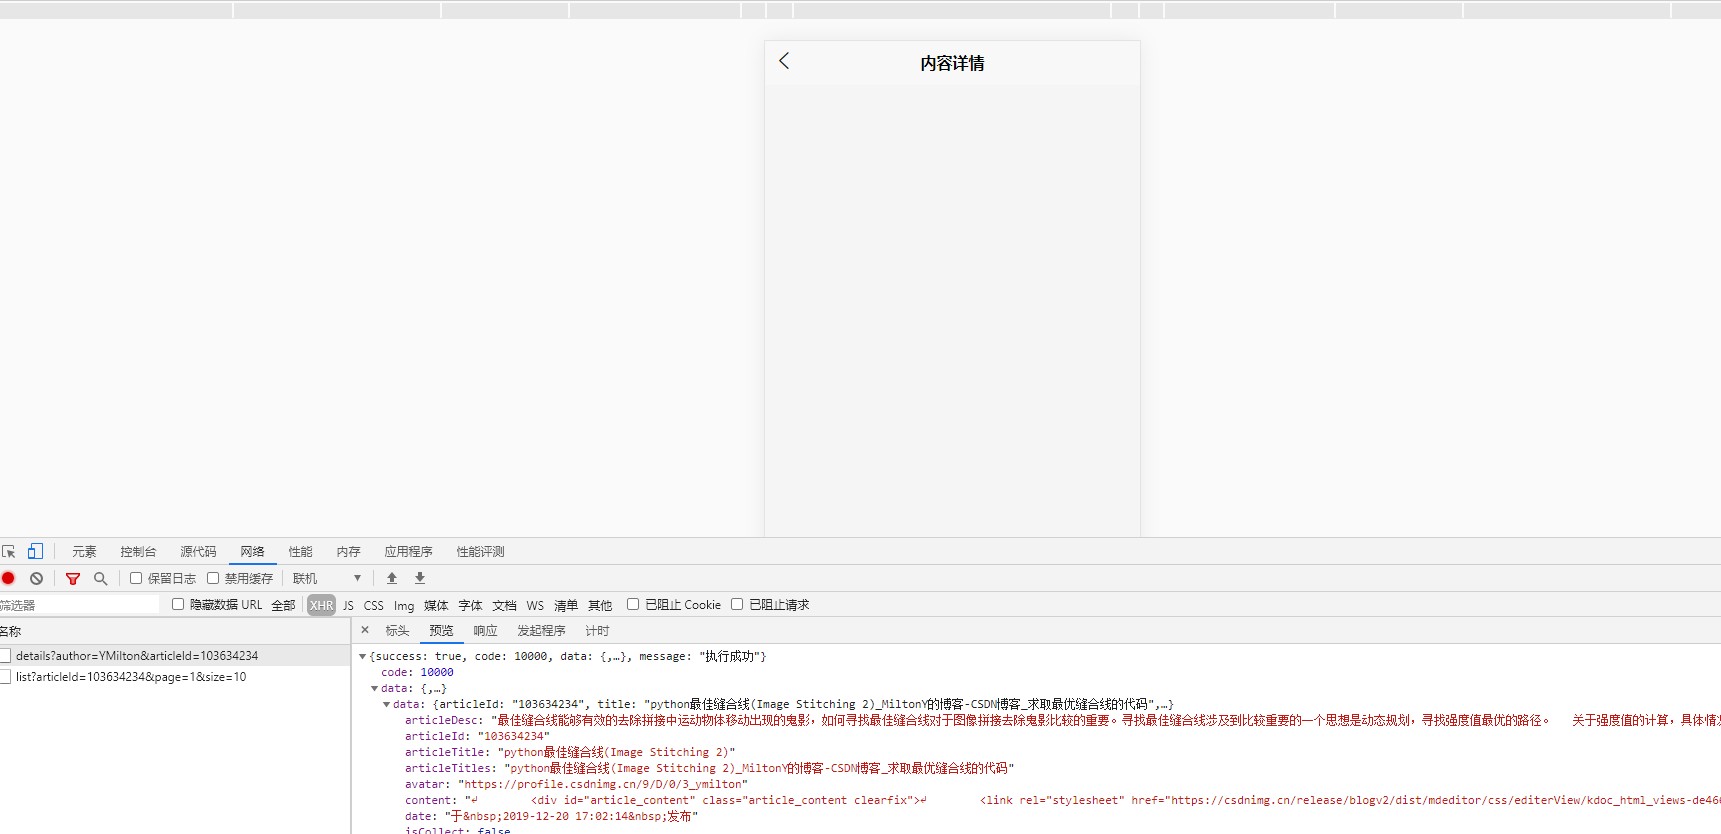
Task: Open network search magnifier
Action: click(x=100, y=578)
